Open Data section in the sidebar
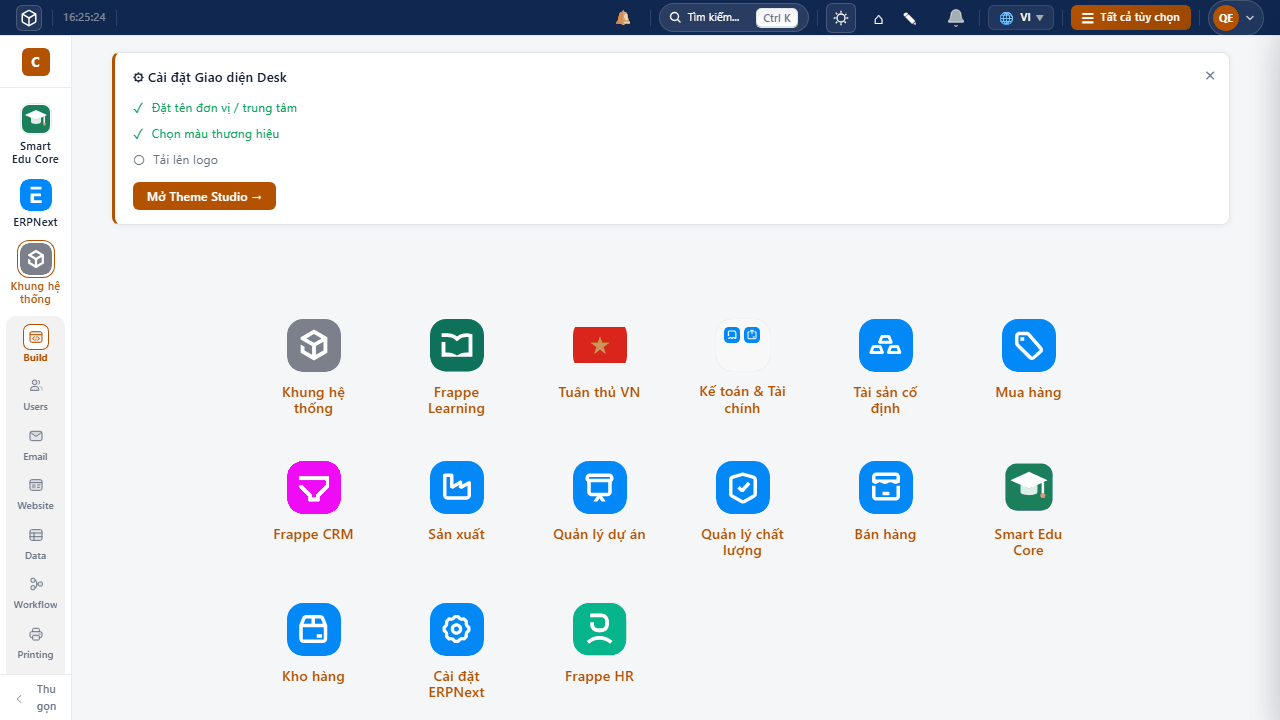The height and width of the screenshot is (720, 1280). (36, 544)
